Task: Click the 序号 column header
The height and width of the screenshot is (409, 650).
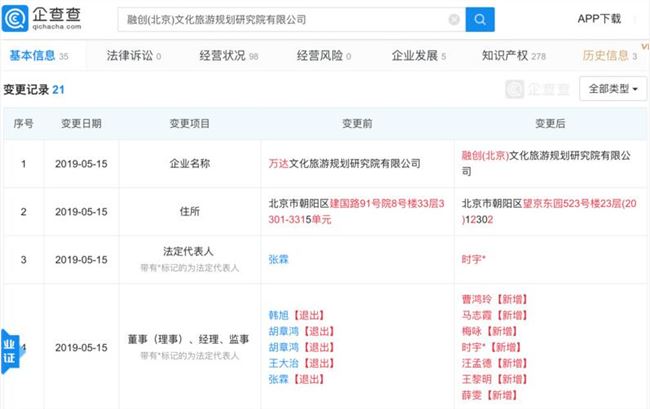Action: pyautogui.click(x=23, y=123)
